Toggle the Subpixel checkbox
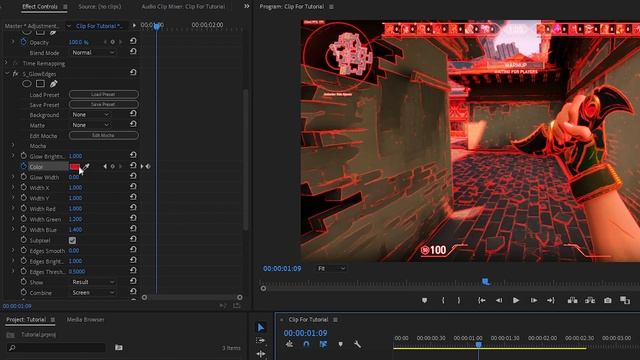 click(72, 240)
